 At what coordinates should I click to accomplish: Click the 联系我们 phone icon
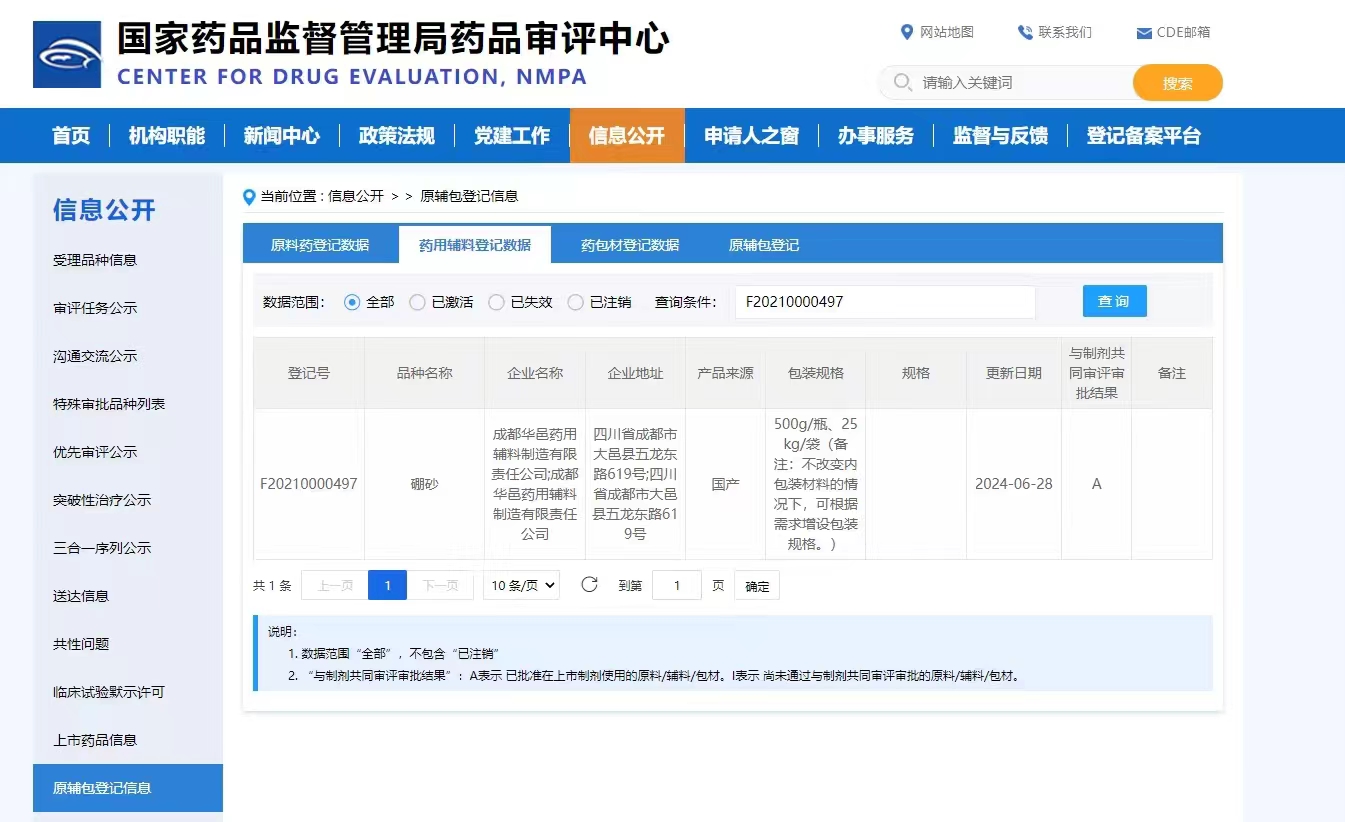1025,32
